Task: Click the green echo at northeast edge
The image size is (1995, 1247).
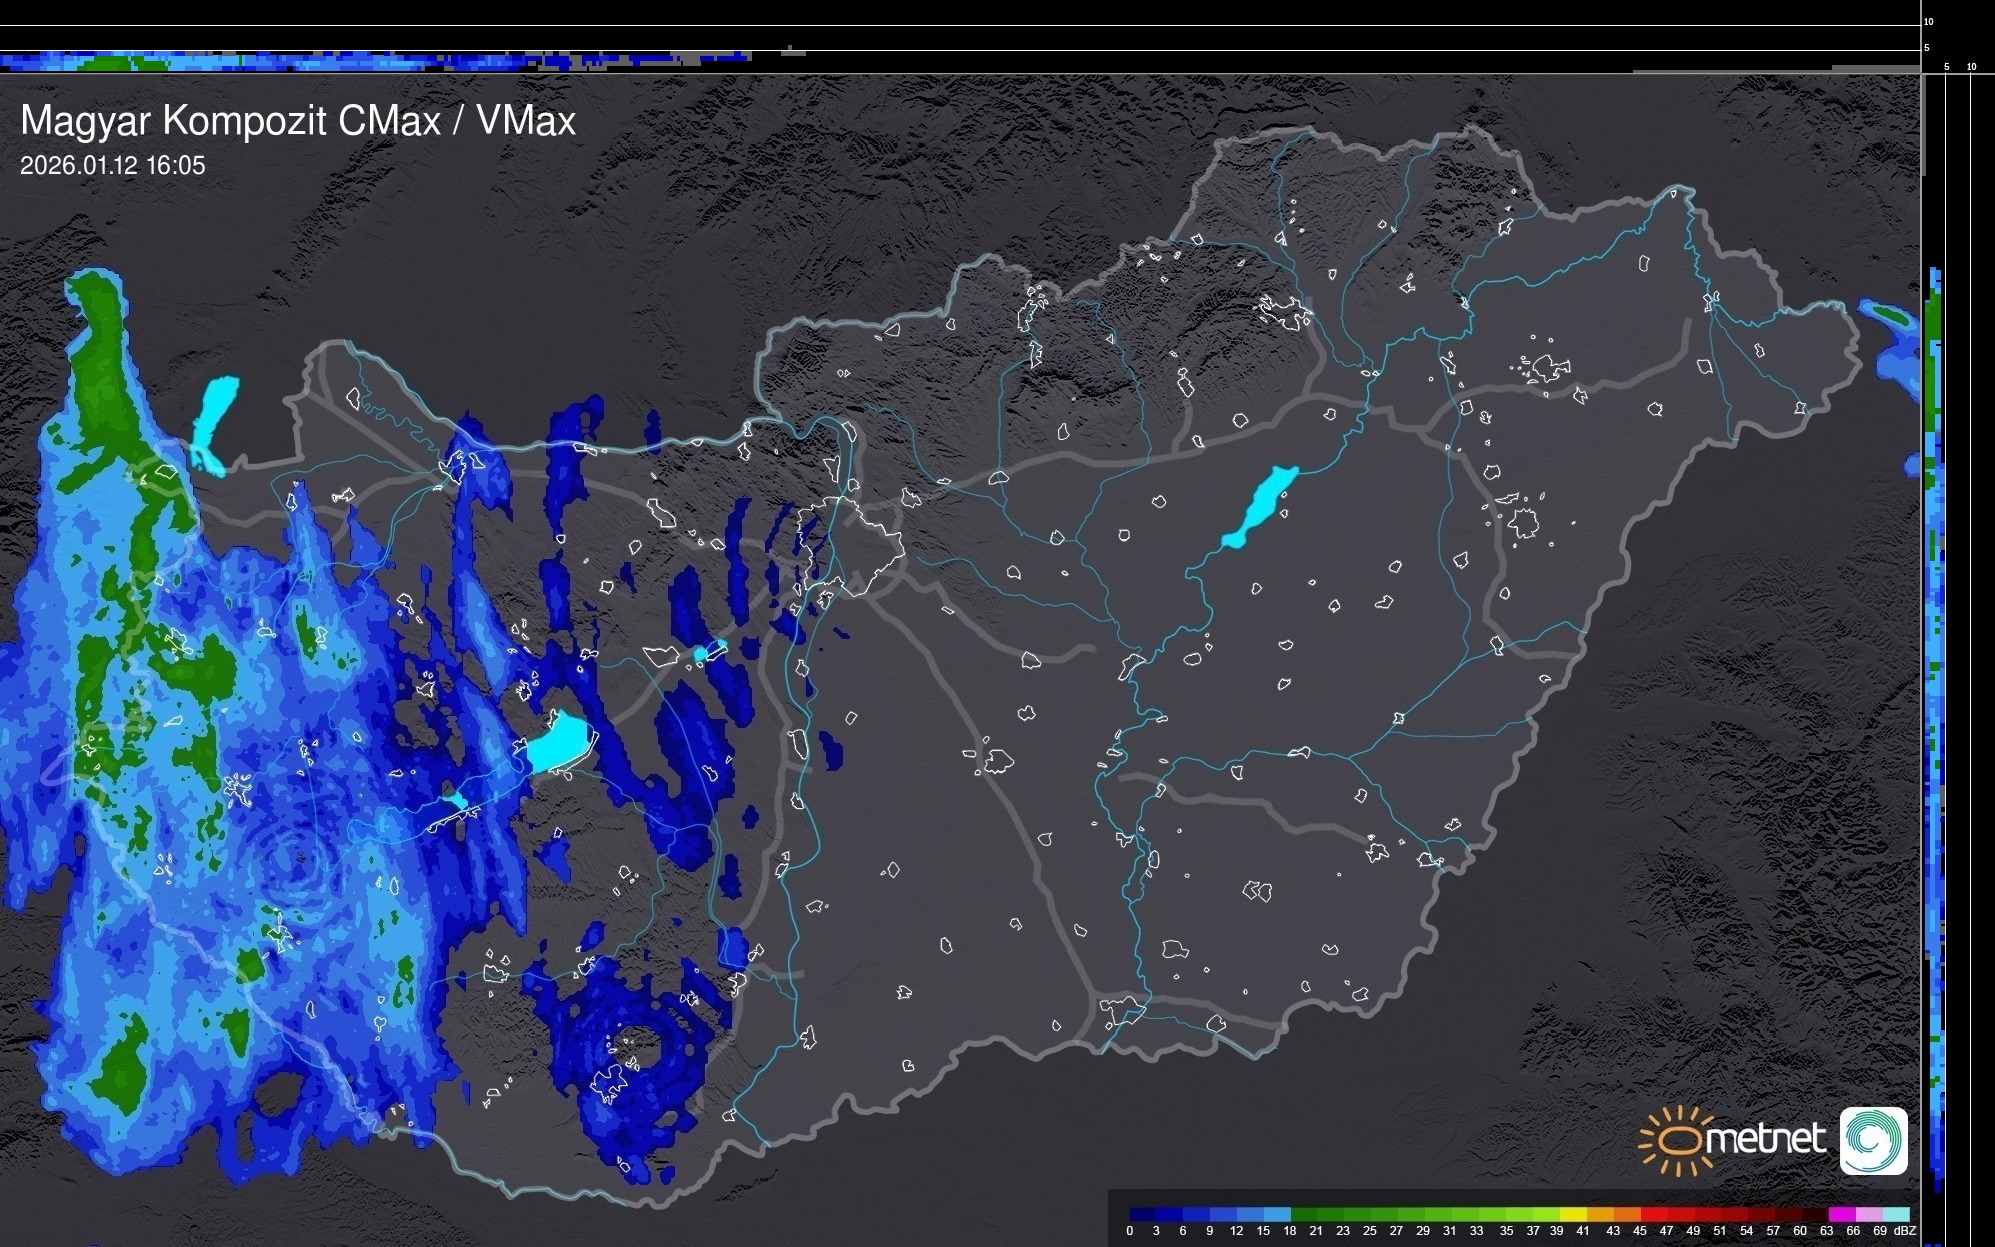Action: pos(1890,315)
